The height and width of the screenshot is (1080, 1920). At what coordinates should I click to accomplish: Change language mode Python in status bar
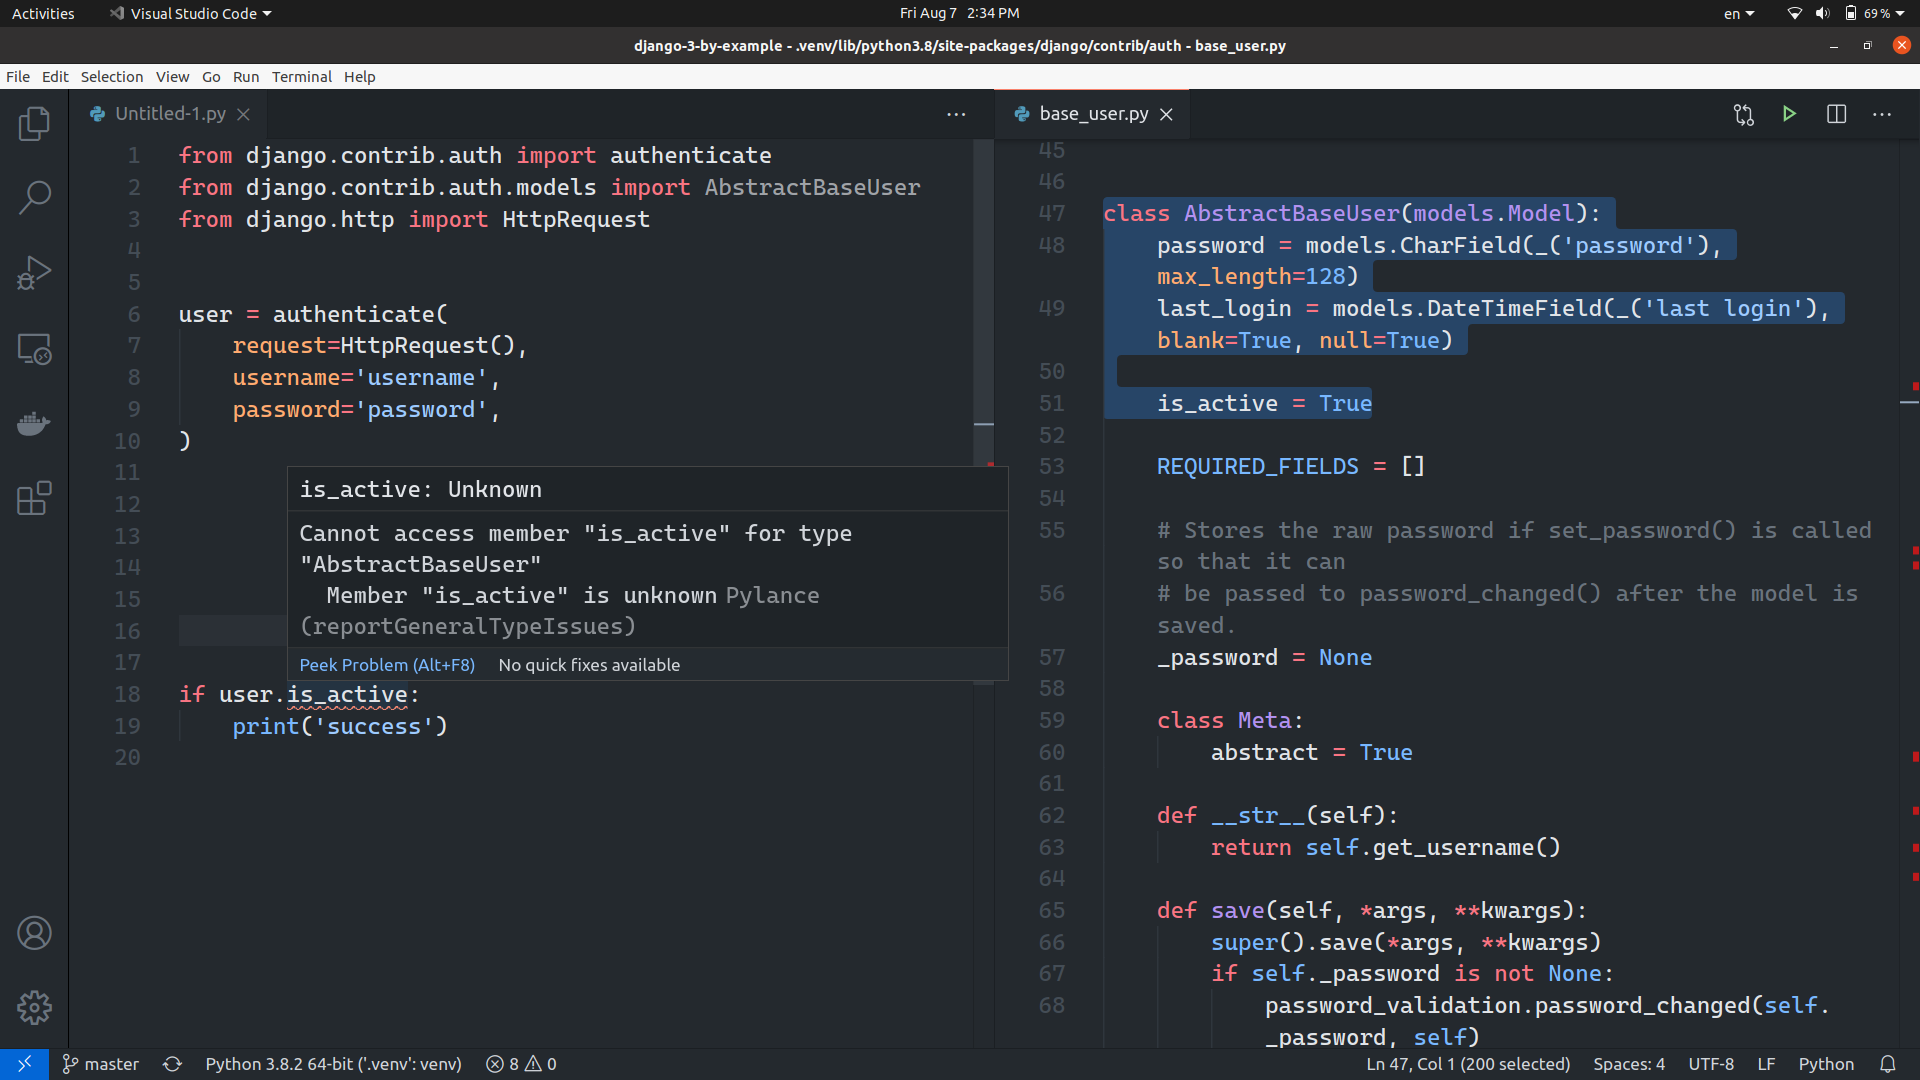pos(1826,1064)
